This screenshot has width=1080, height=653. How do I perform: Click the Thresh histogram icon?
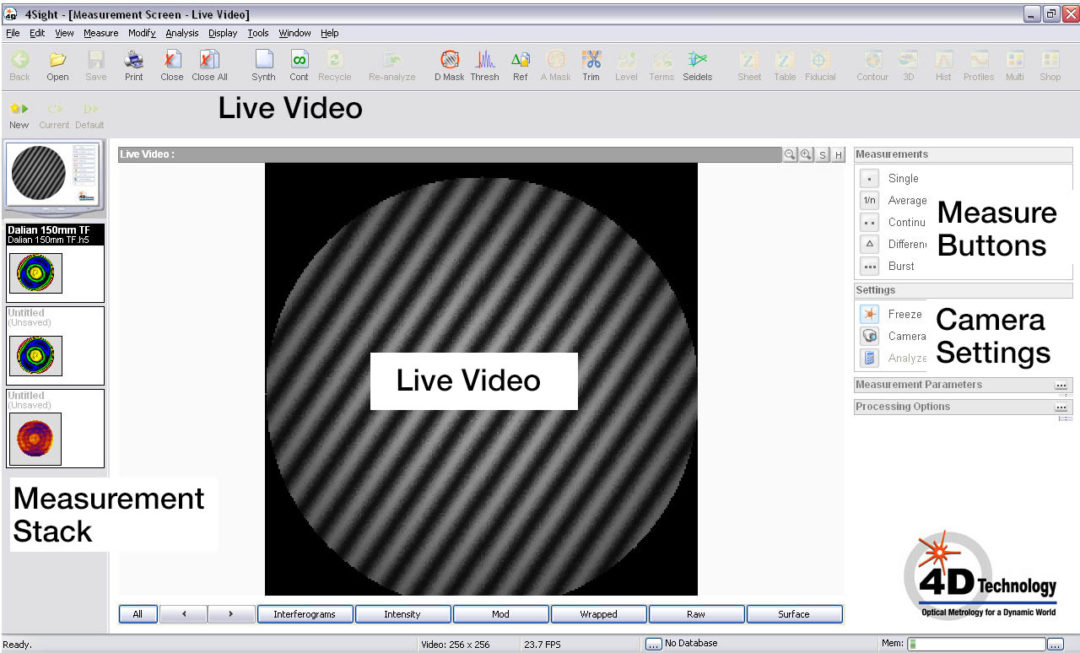484,62
